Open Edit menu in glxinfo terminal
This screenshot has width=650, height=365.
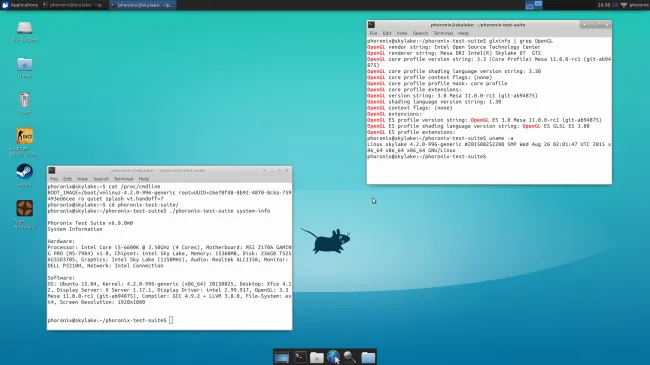click(x=387, y=33)
